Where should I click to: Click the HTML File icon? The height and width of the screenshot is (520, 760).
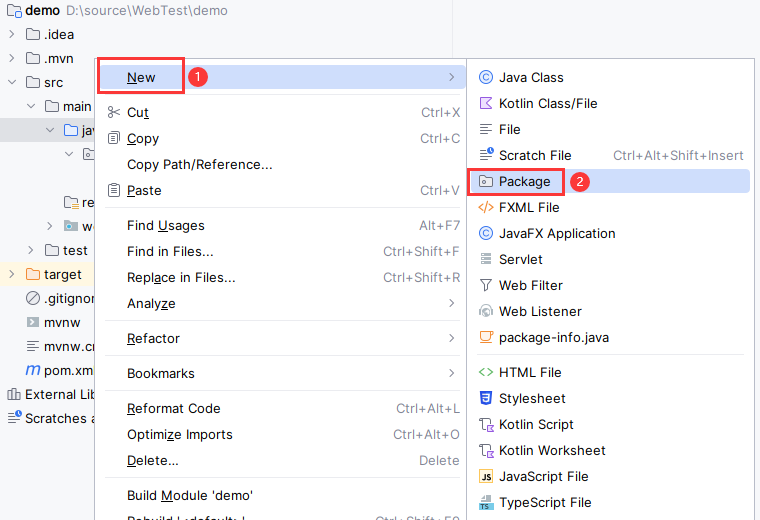coord(486,373)
